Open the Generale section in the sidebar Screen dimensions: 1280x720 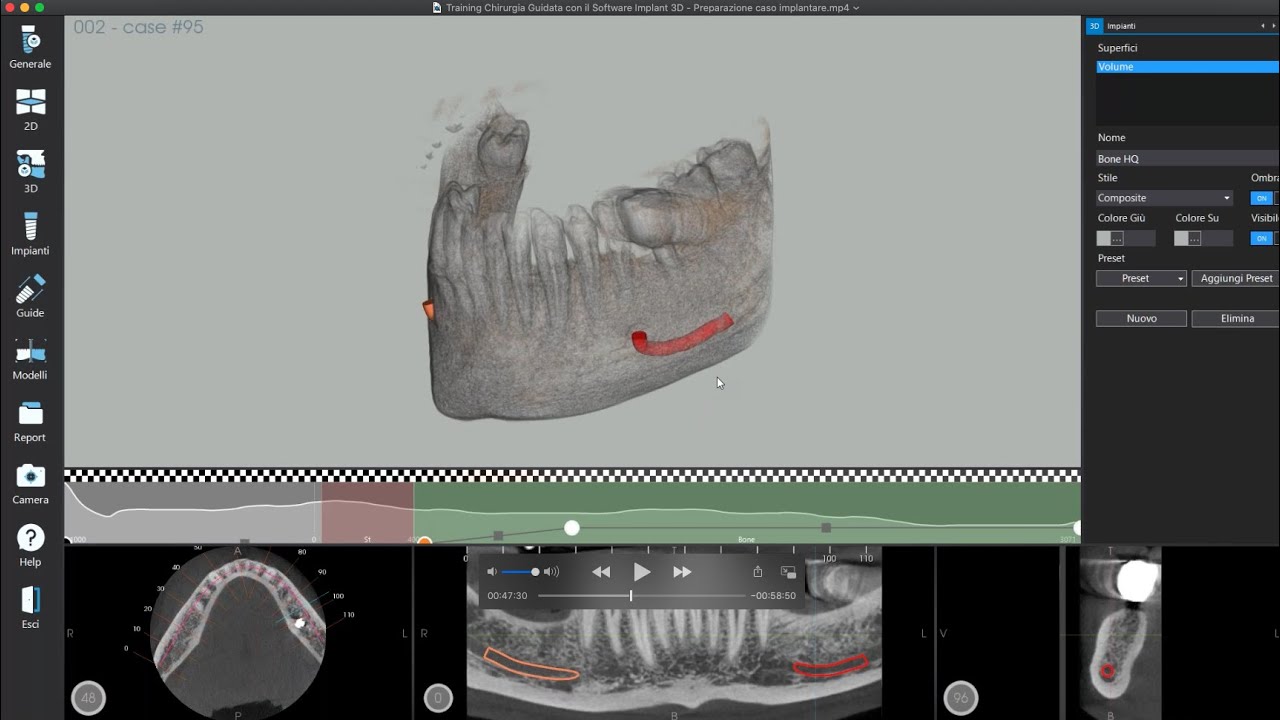click(x=30, y=48)
